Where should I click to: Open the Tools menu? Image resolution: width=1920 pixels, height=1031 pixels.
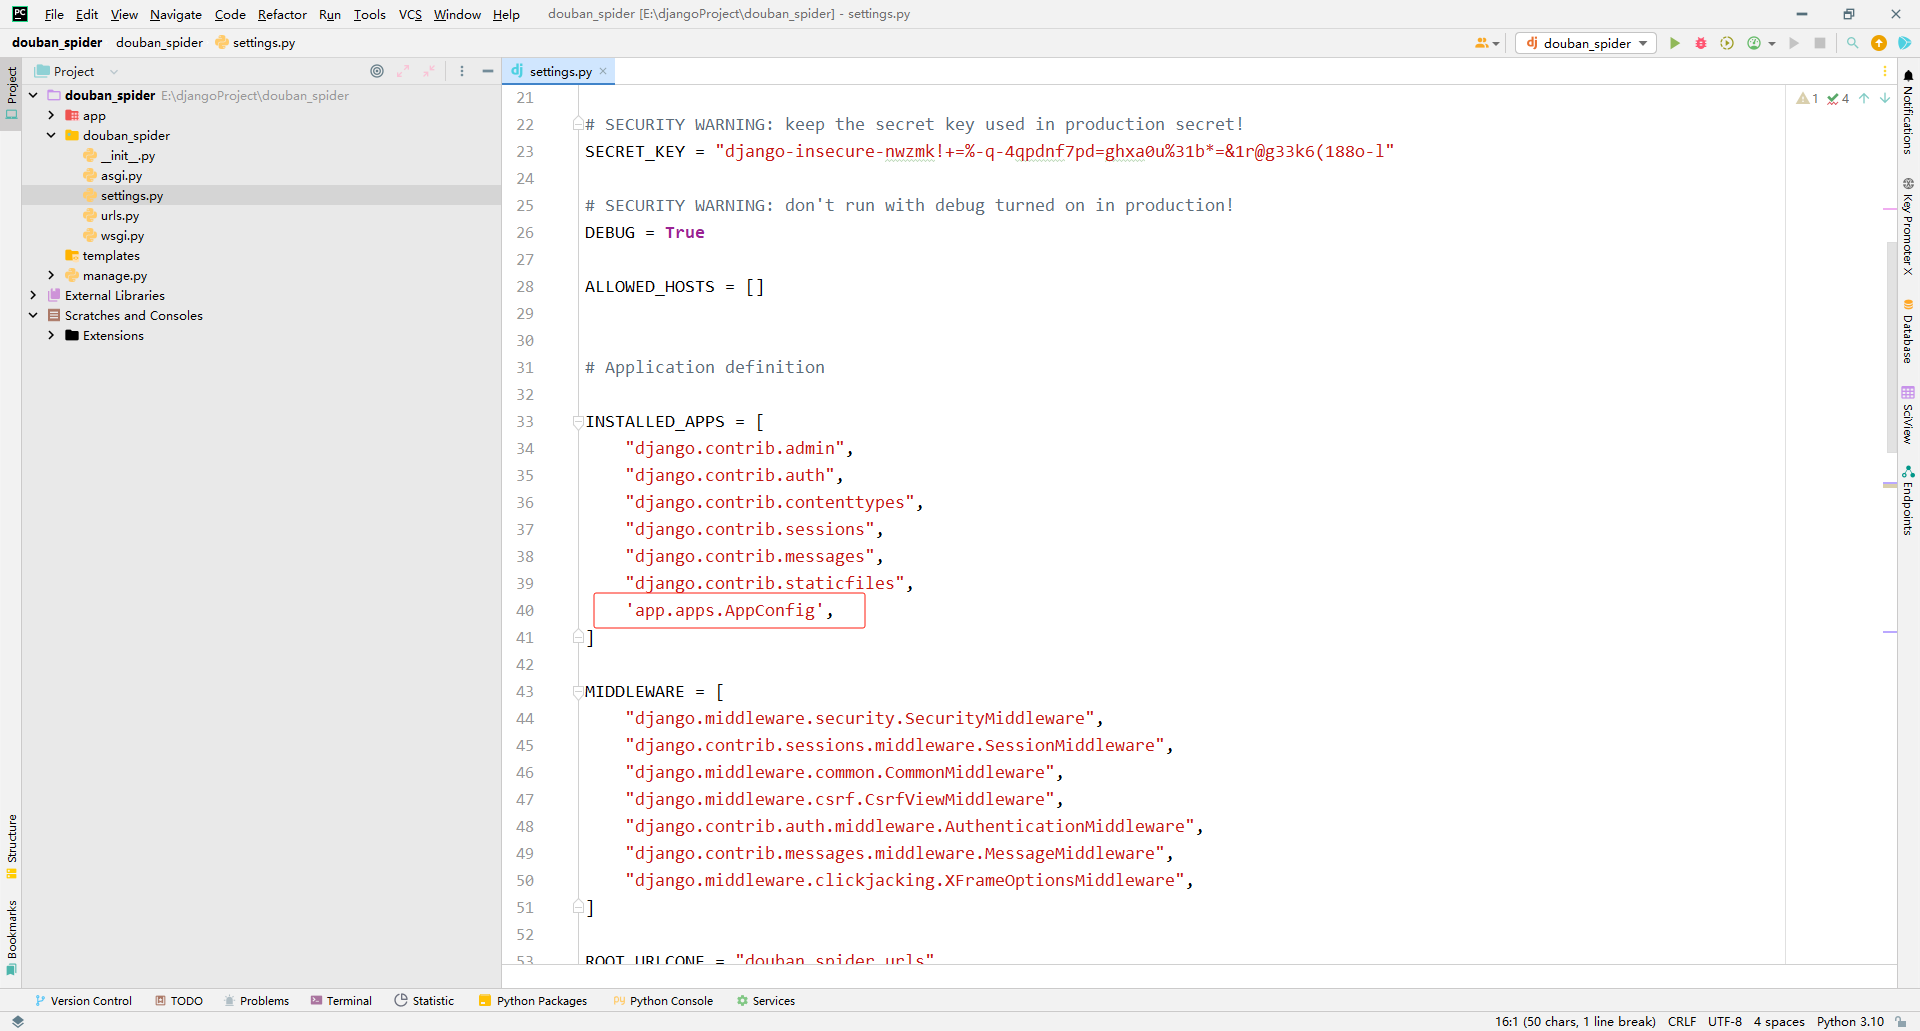click(369, 14)
